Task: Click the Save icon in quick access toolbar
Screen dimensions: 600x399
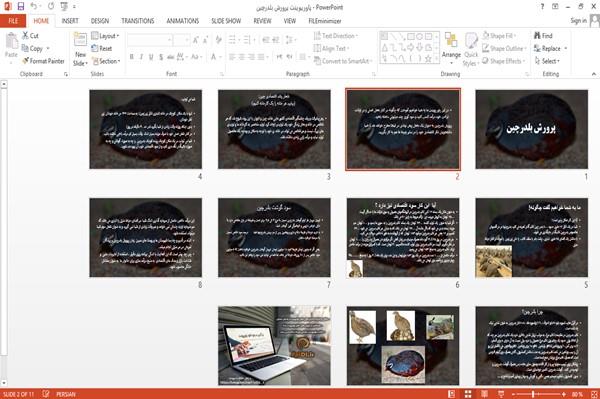Action: [x=21, y=7]
